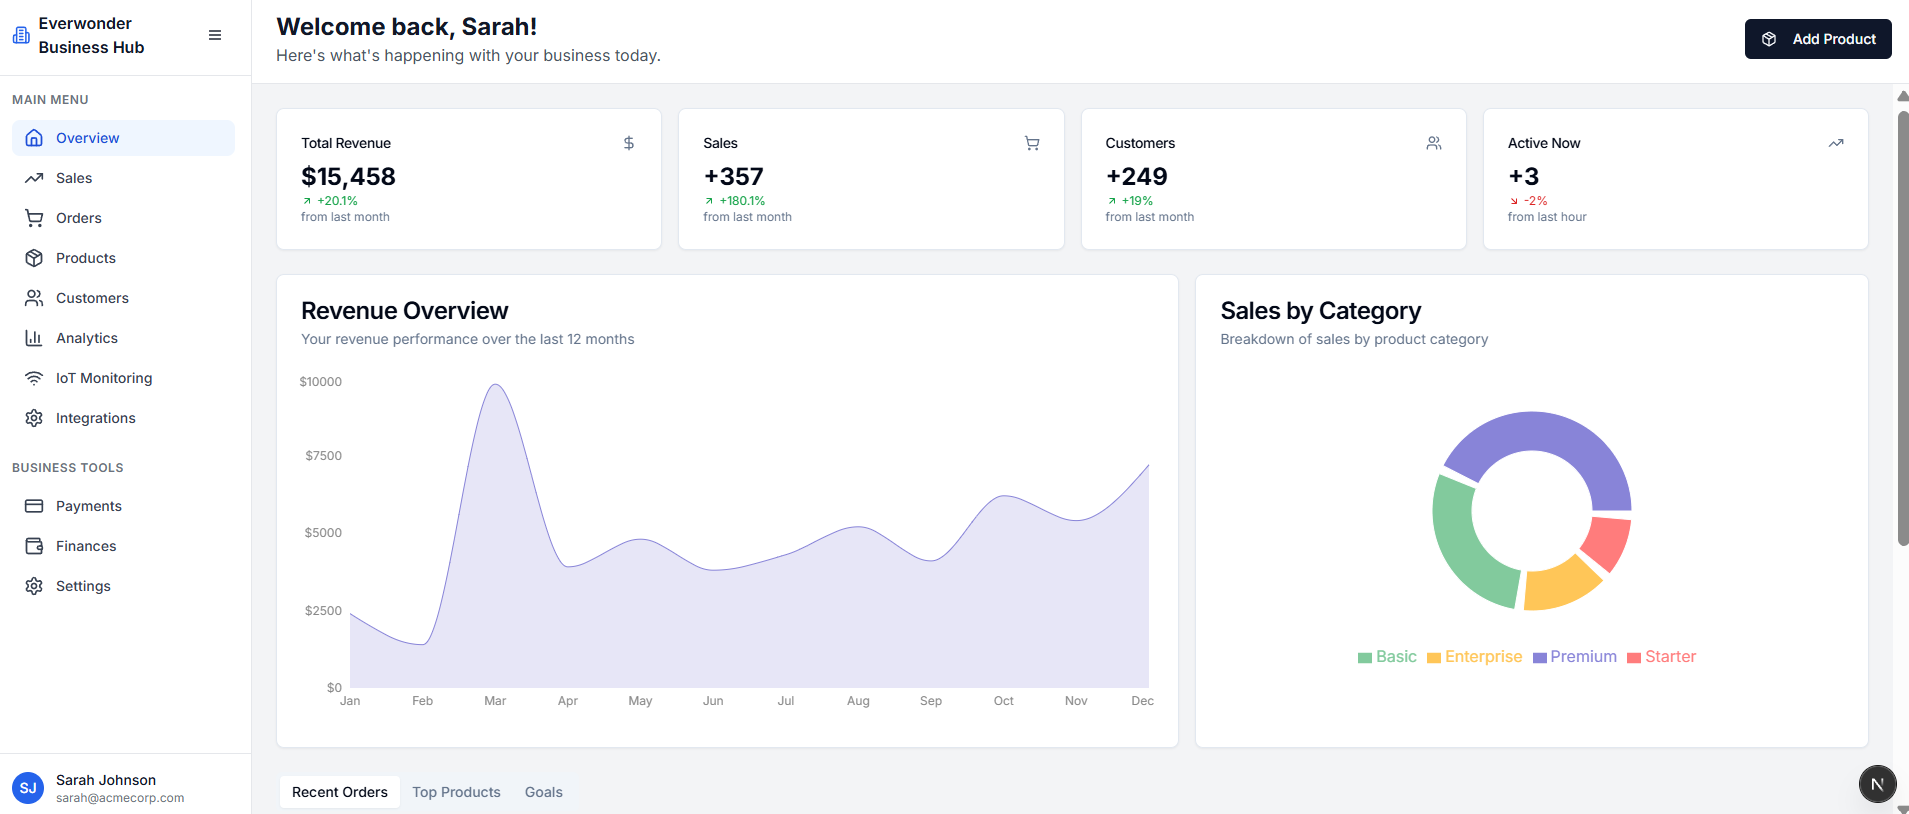
Task: Click the Analytics bar chart icon
Action: (34, 338)
